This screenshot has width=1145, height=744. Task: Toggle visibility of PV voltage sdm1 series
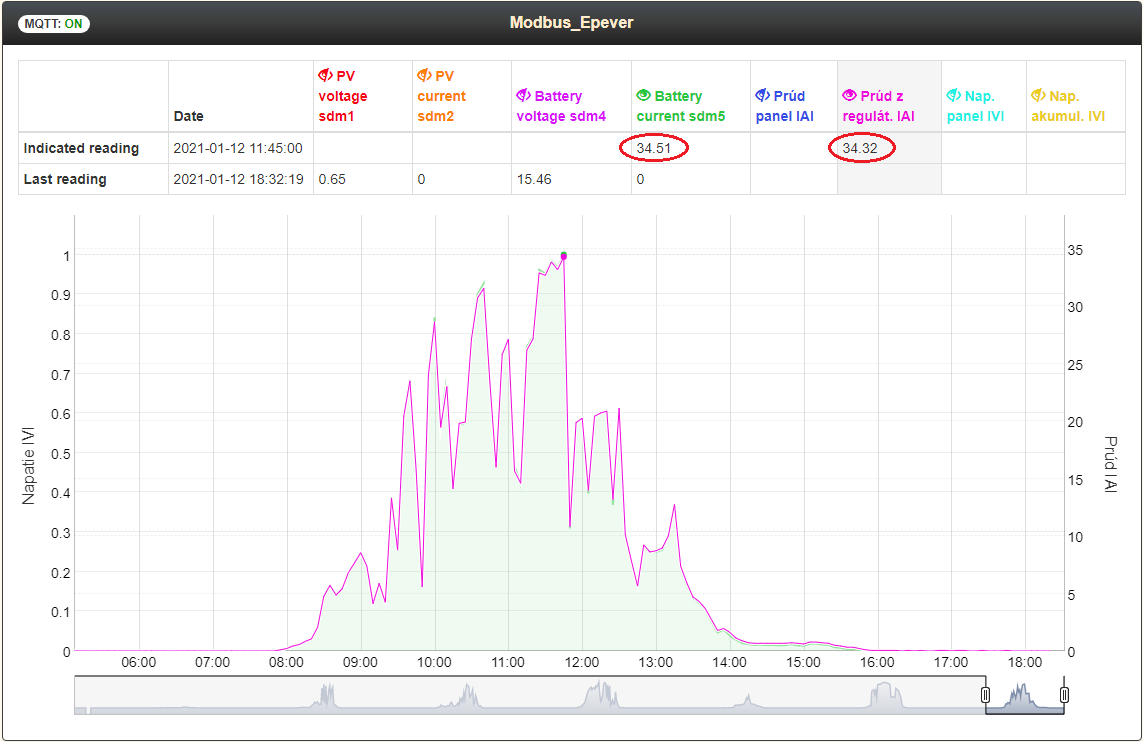coord(326,75)
